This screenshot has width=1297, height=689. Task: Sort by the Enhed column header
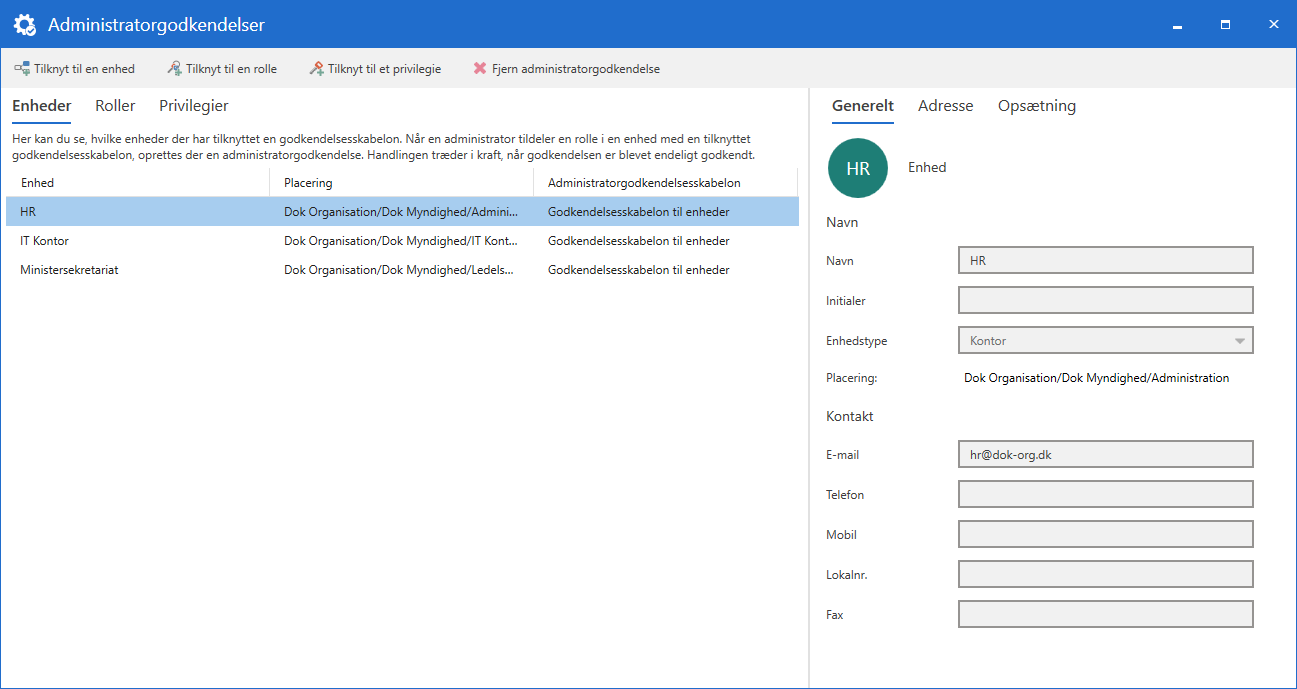pyautogui.click(x=138, y=183)
